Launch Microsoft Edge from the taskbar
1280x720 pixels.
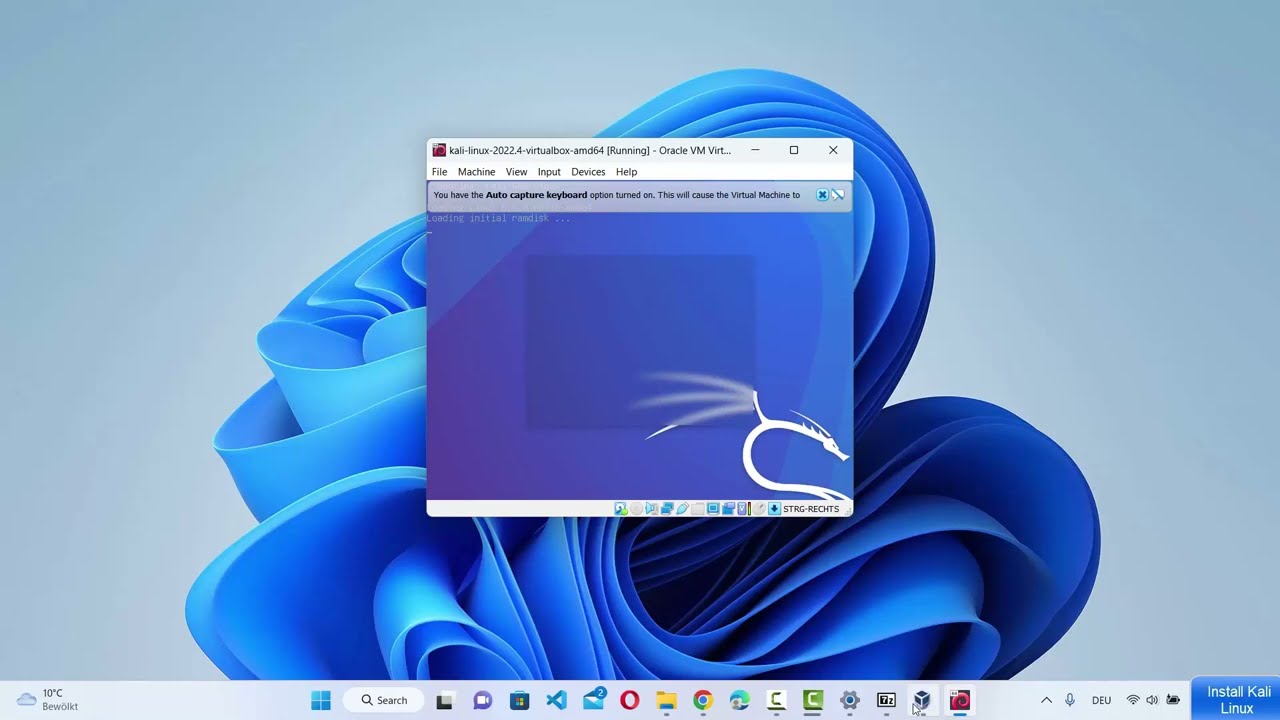(739, 700)
